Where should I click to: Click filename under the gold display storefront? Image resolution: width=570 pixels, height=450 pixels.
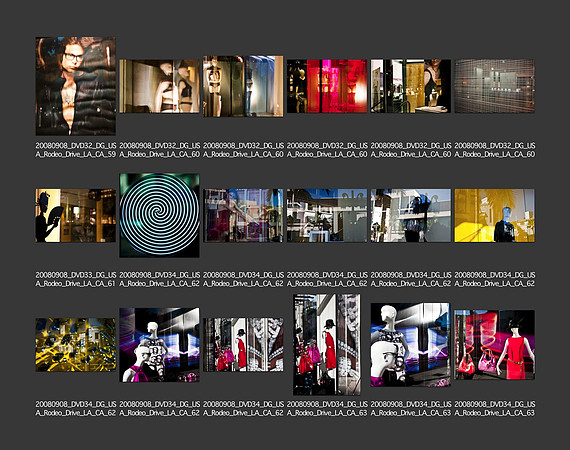[411, 150]
